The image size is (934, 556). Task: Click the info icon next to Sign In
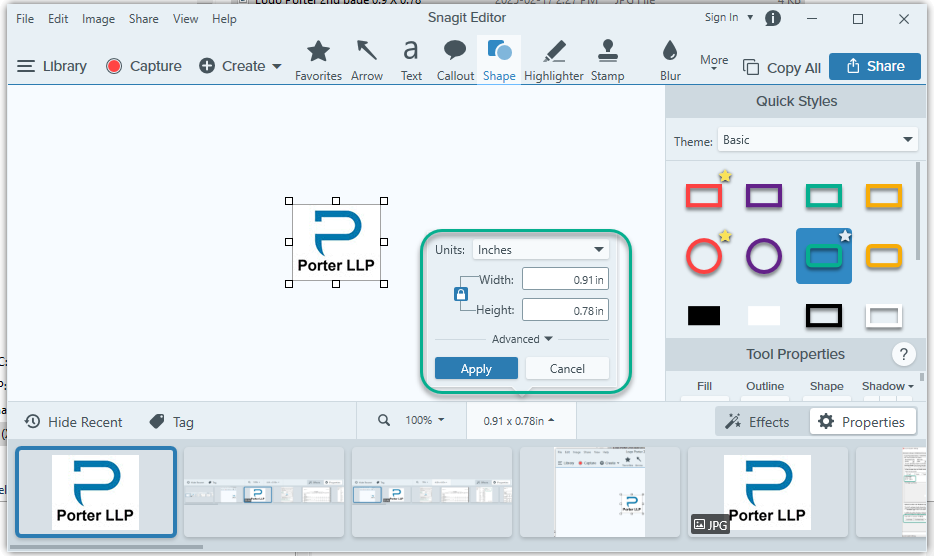[773, 18]
